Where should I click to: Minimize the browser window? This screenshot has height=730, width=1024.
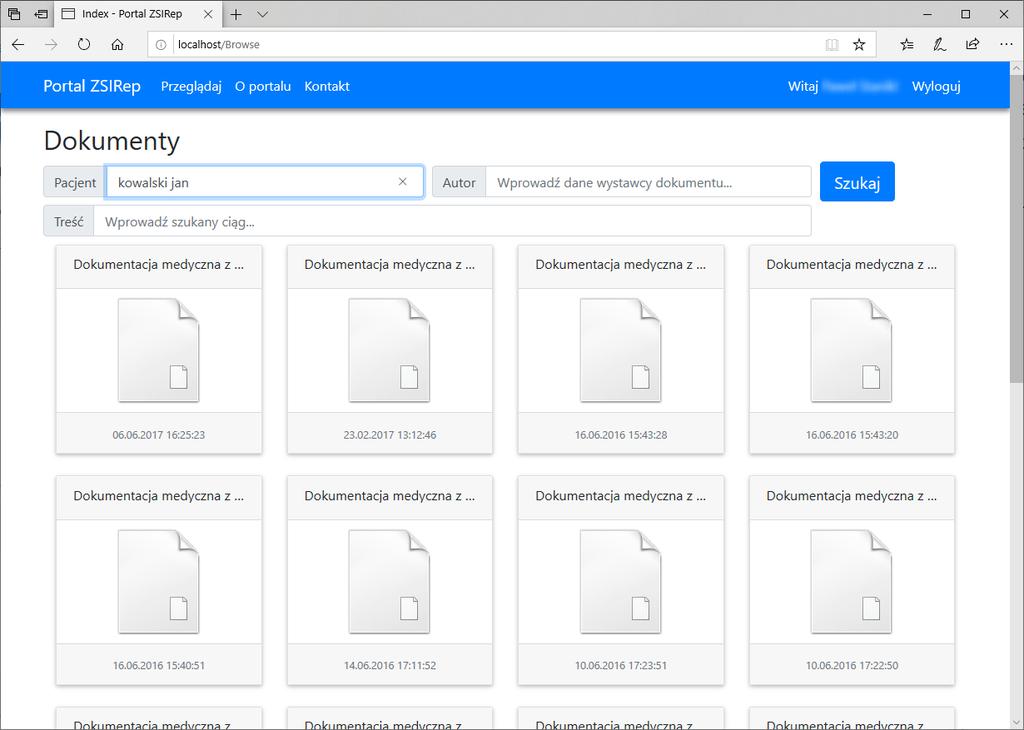tap(928, 14)
